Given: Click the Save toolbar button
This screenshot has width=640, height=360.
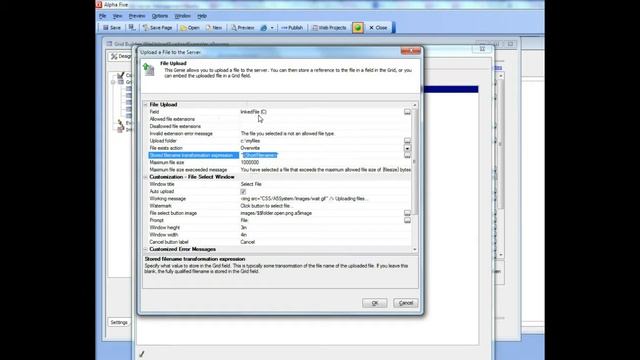Looking at the screenshot, I should [112, 28].
